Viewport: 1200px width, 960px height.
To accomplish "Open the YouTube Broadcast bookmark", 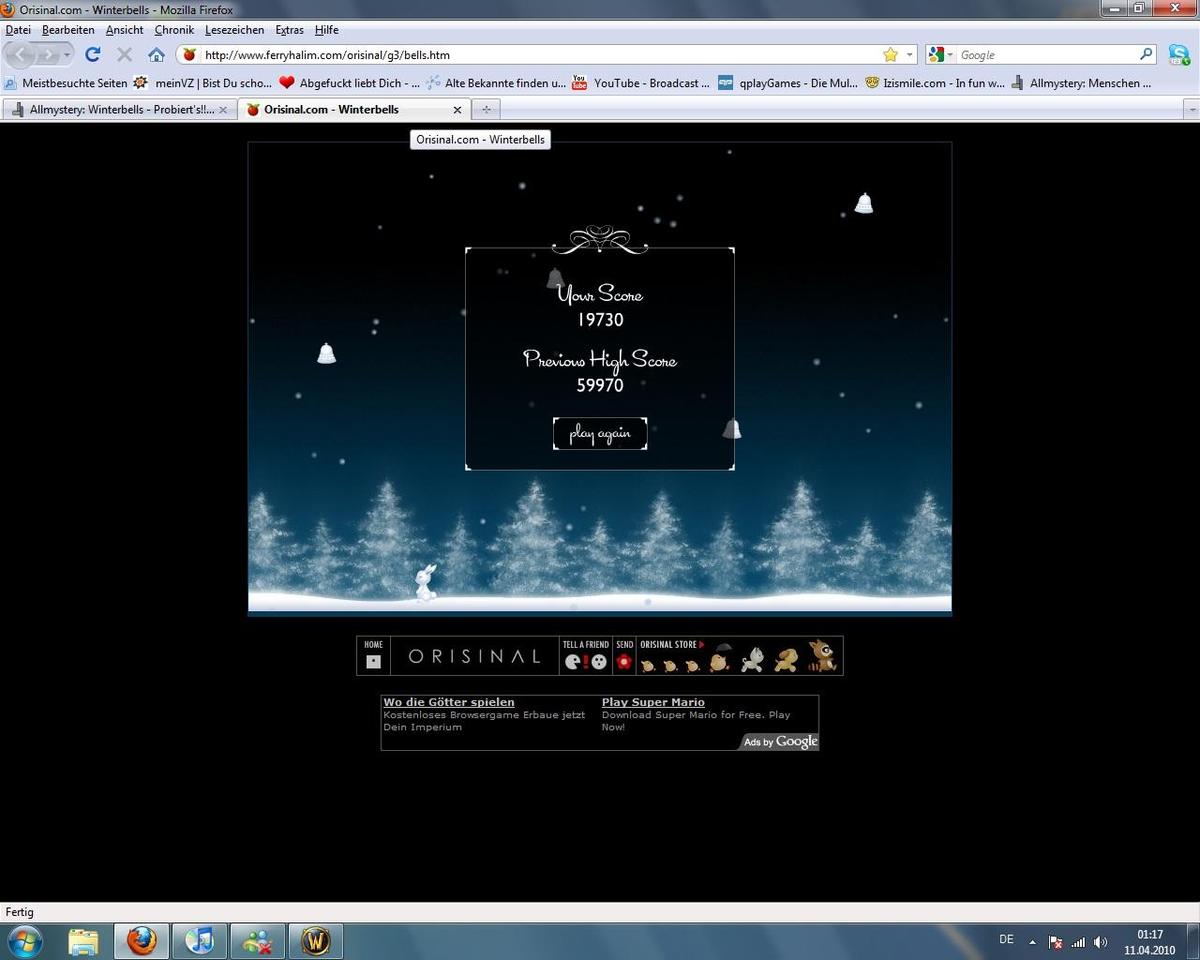I will tap(640, 83).
